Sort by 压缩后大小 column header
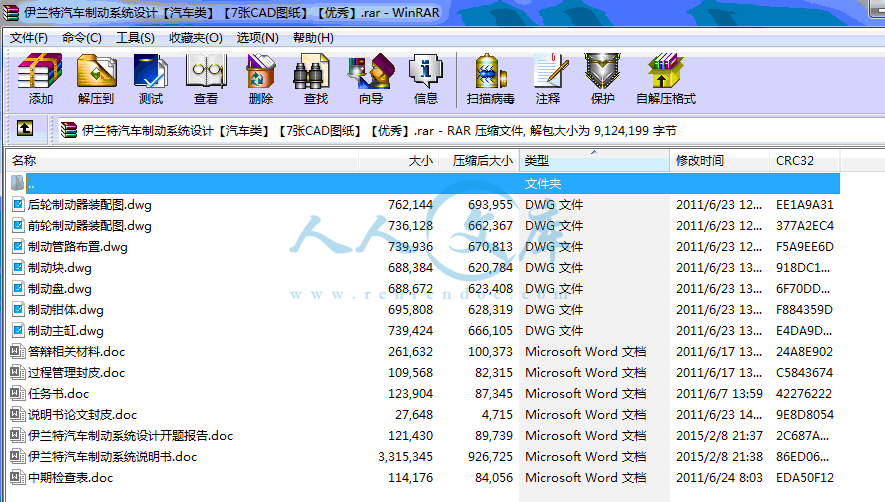This screenshot has width=885, height=502. click(479, 161)
